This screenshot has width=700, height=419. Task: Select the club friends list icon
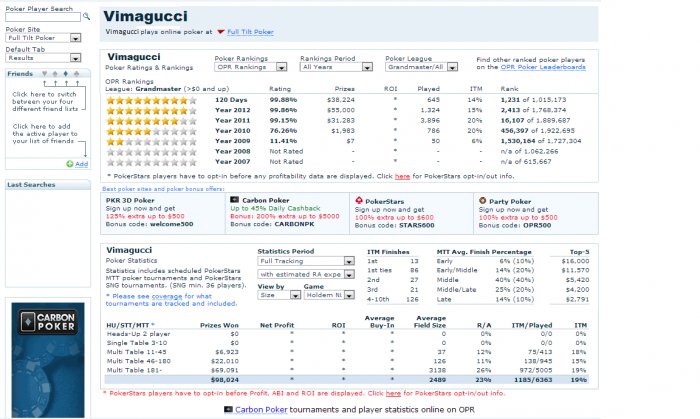pos(76,74)
